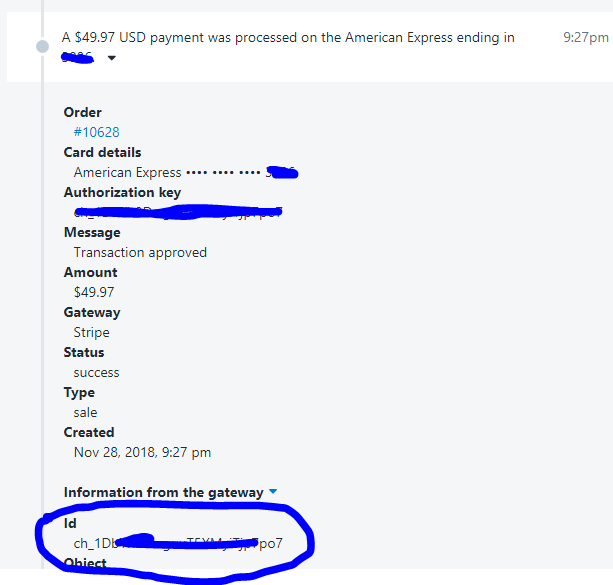Collapse the payment details dropdown arrow
The width and height of the screenshot is (613, 585).
tap(112, 58)
